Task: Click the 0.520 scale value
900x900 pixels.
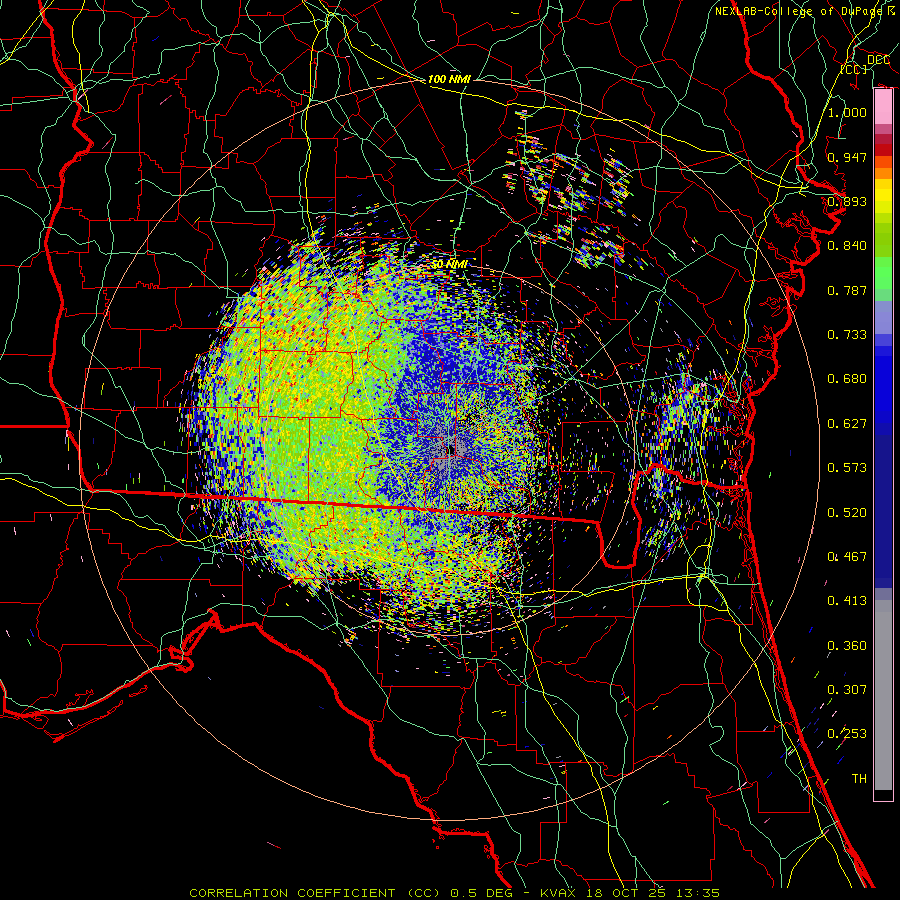Action: (x=847, y=513)
